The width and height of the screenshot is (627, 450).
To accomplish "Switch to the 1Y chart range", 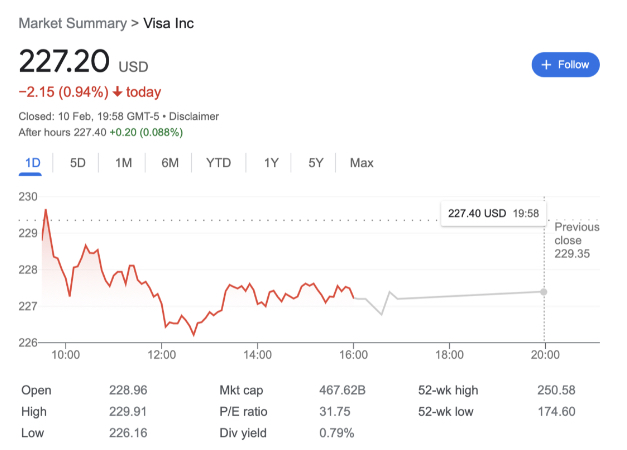I will pos(271,163).
